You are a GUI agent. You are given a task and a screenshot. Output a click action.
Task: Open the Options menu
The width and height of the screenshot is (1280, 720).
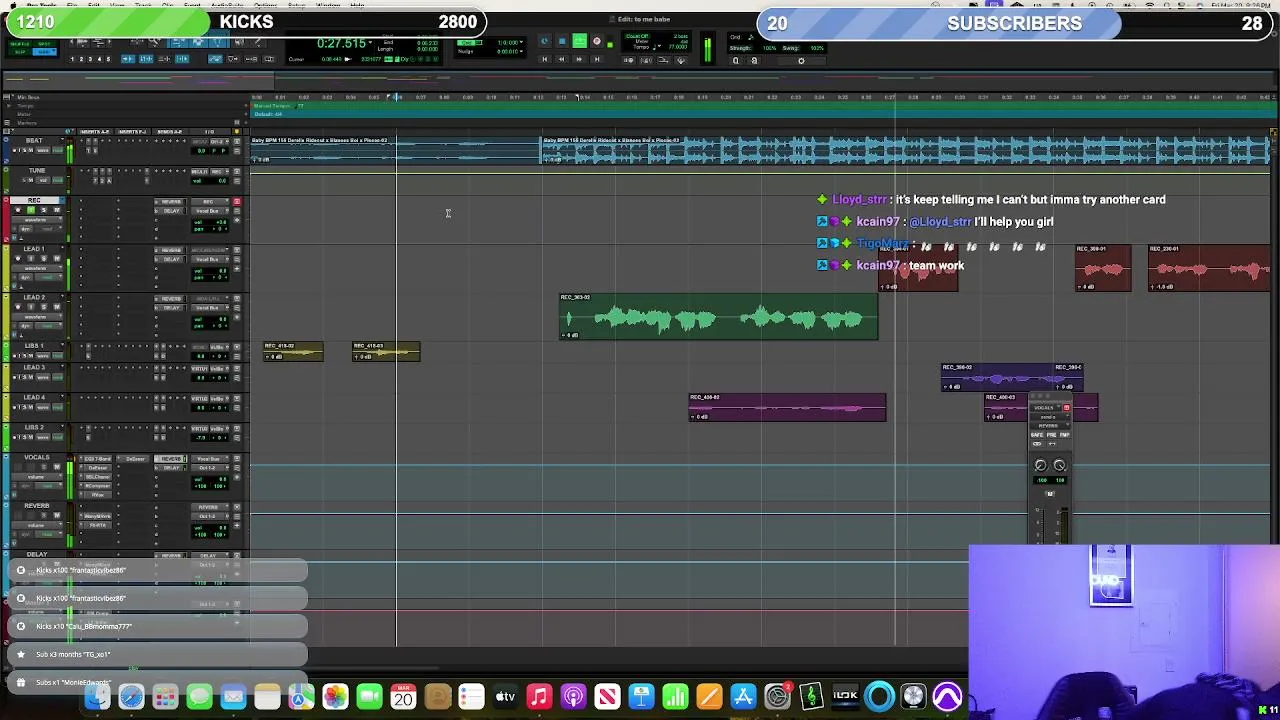coord(266,5)
